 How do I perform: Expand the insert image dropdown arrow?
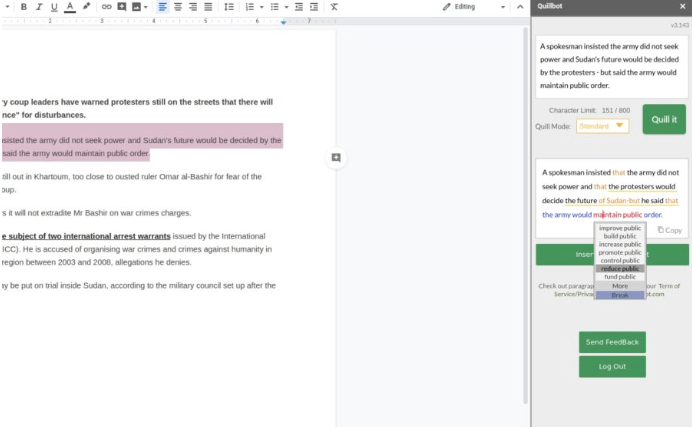click(x=146, y=7)
